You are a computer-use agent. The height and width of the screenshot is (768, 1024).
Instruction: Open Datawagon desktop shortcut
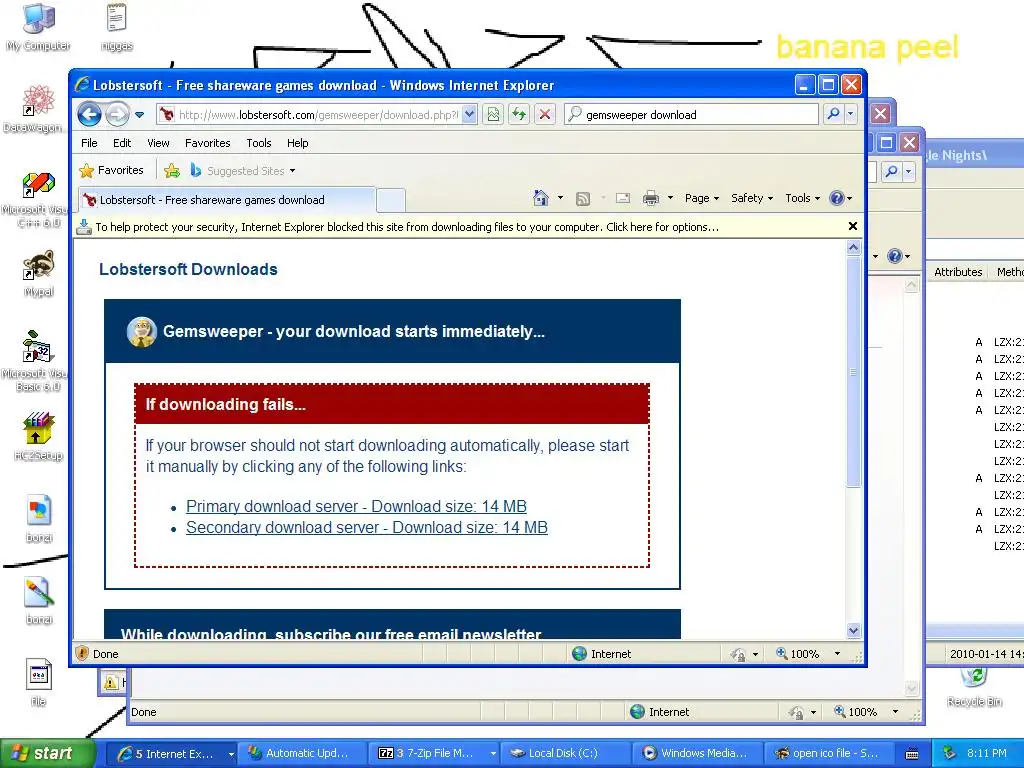[36, 109]
